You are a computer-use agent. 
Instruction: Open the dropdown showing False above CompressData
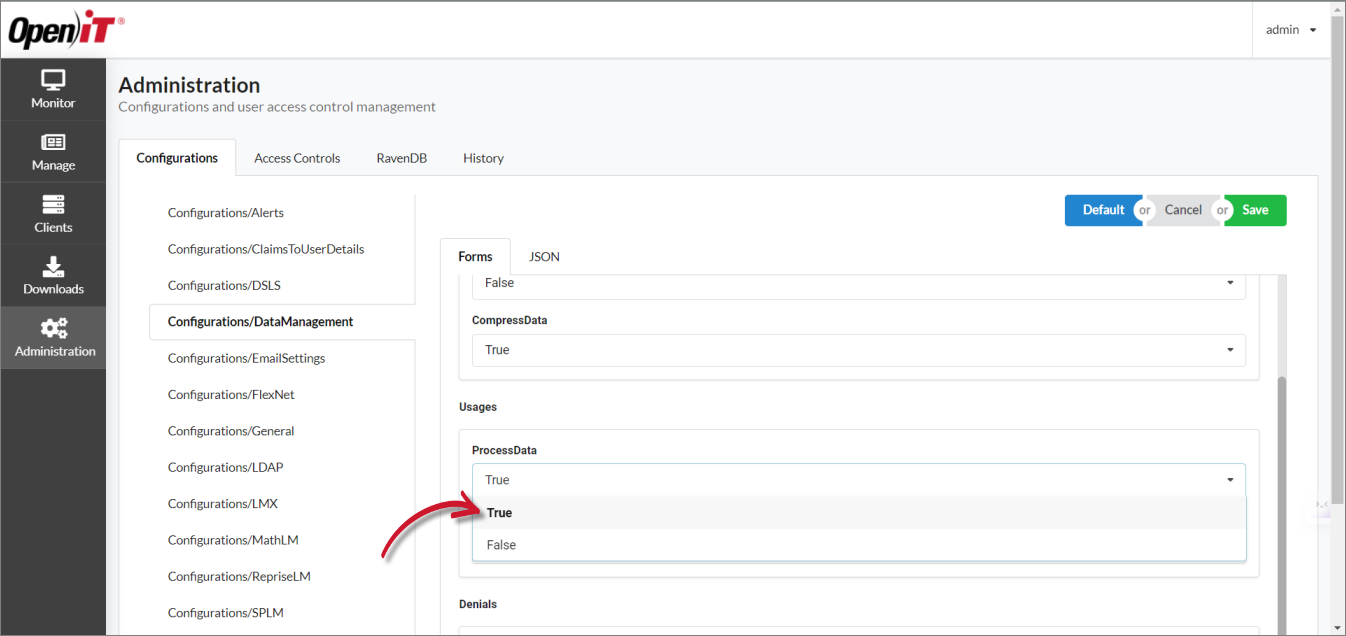coord(859,284)
